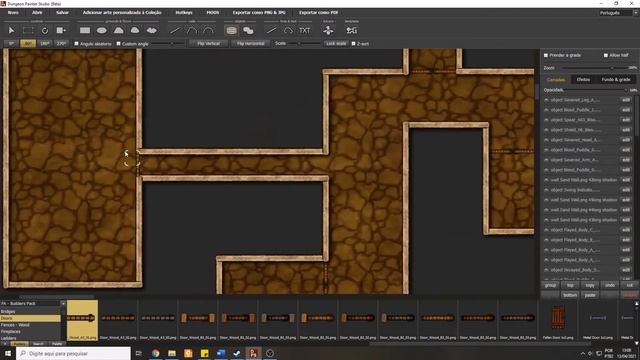Select the Bridges category
640x360 pixels.
(30, 311)
